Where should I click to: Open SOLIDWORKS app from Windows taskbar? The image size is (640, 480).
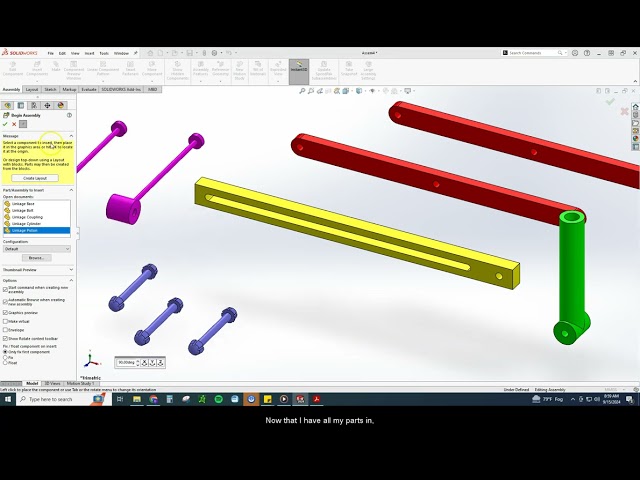300,399
